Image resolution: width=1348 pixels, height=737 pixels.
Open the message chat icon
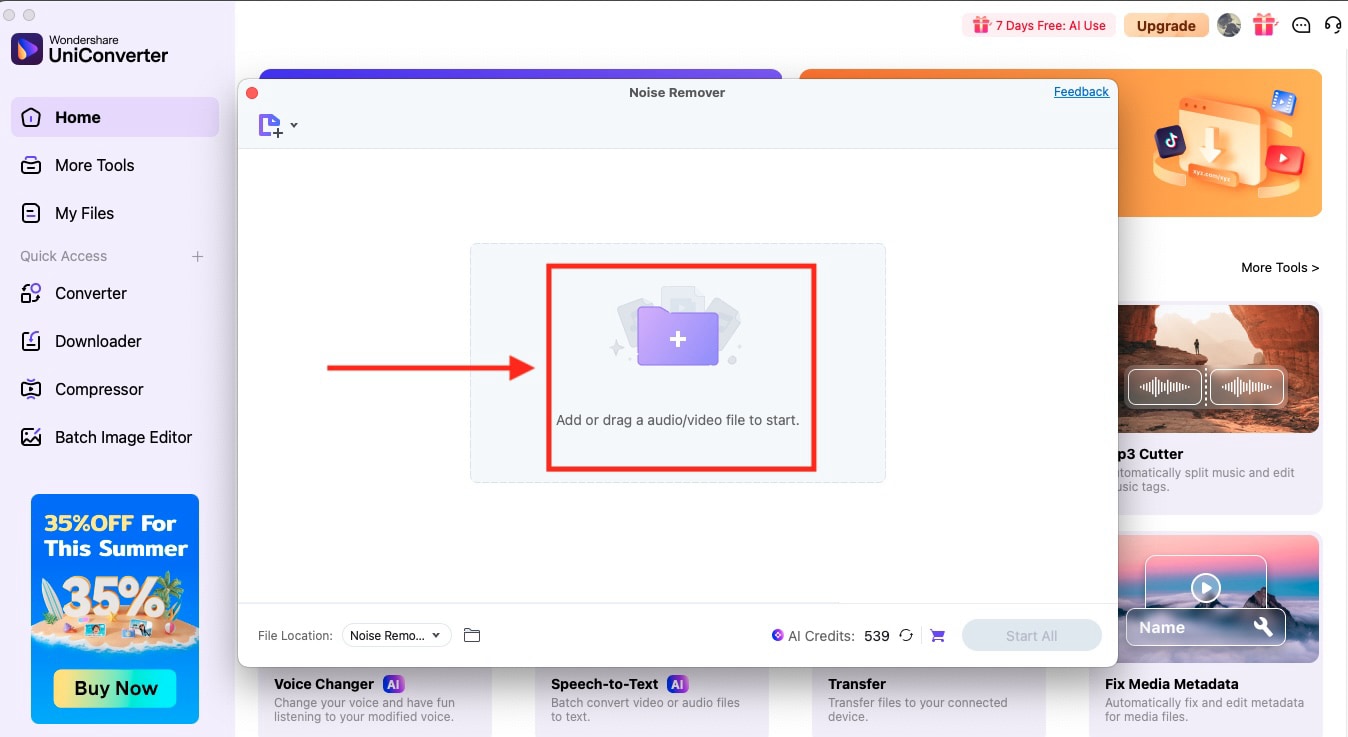1301,26
